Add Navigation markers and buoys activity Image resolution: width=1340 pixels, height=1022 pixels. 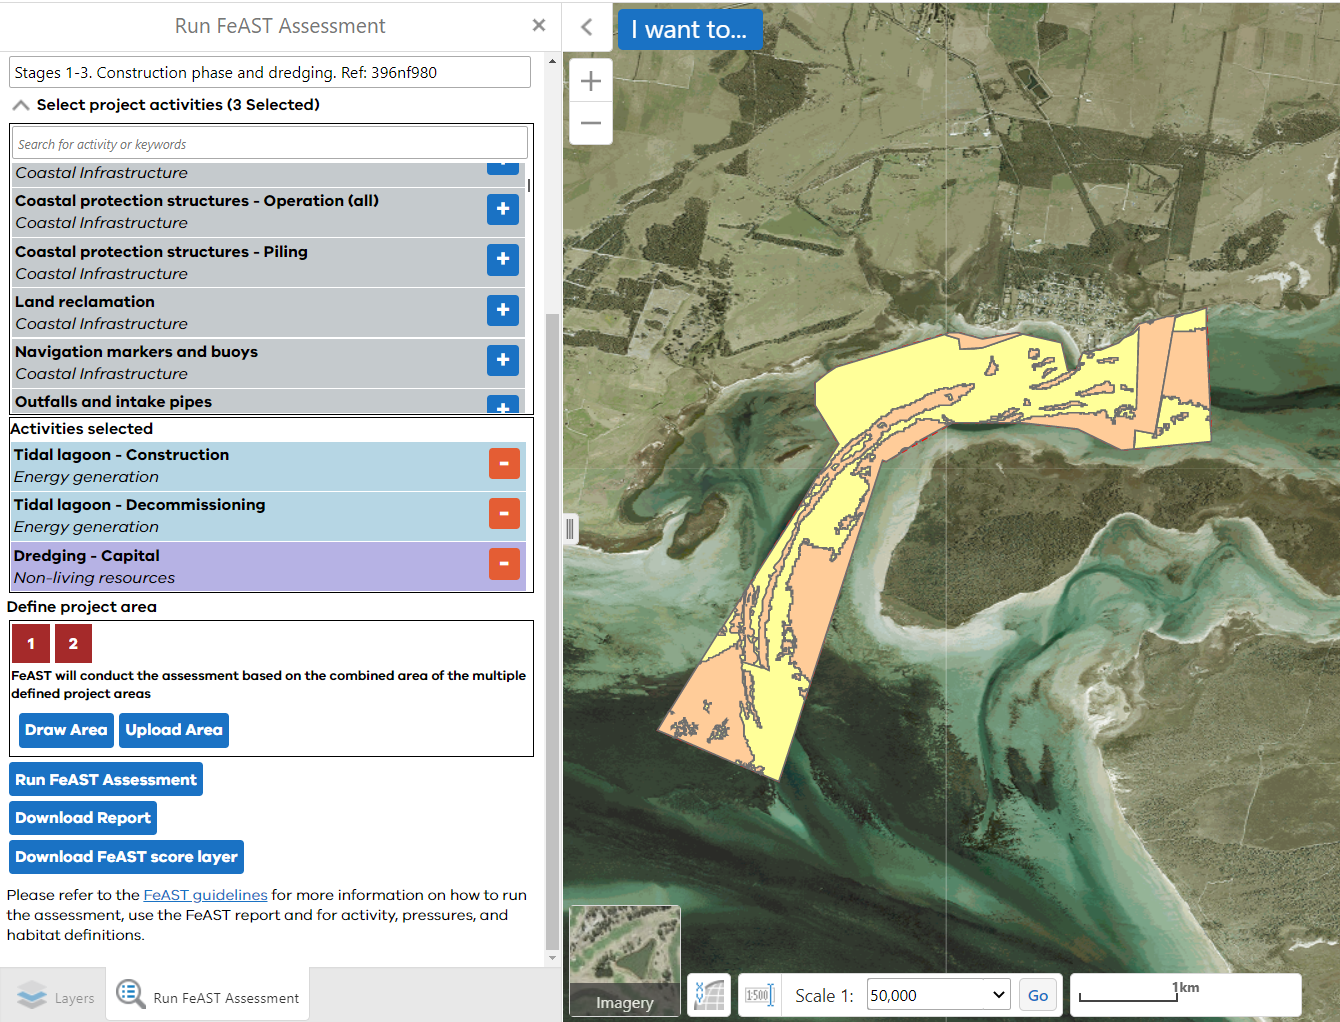click(x=503, y=360)
